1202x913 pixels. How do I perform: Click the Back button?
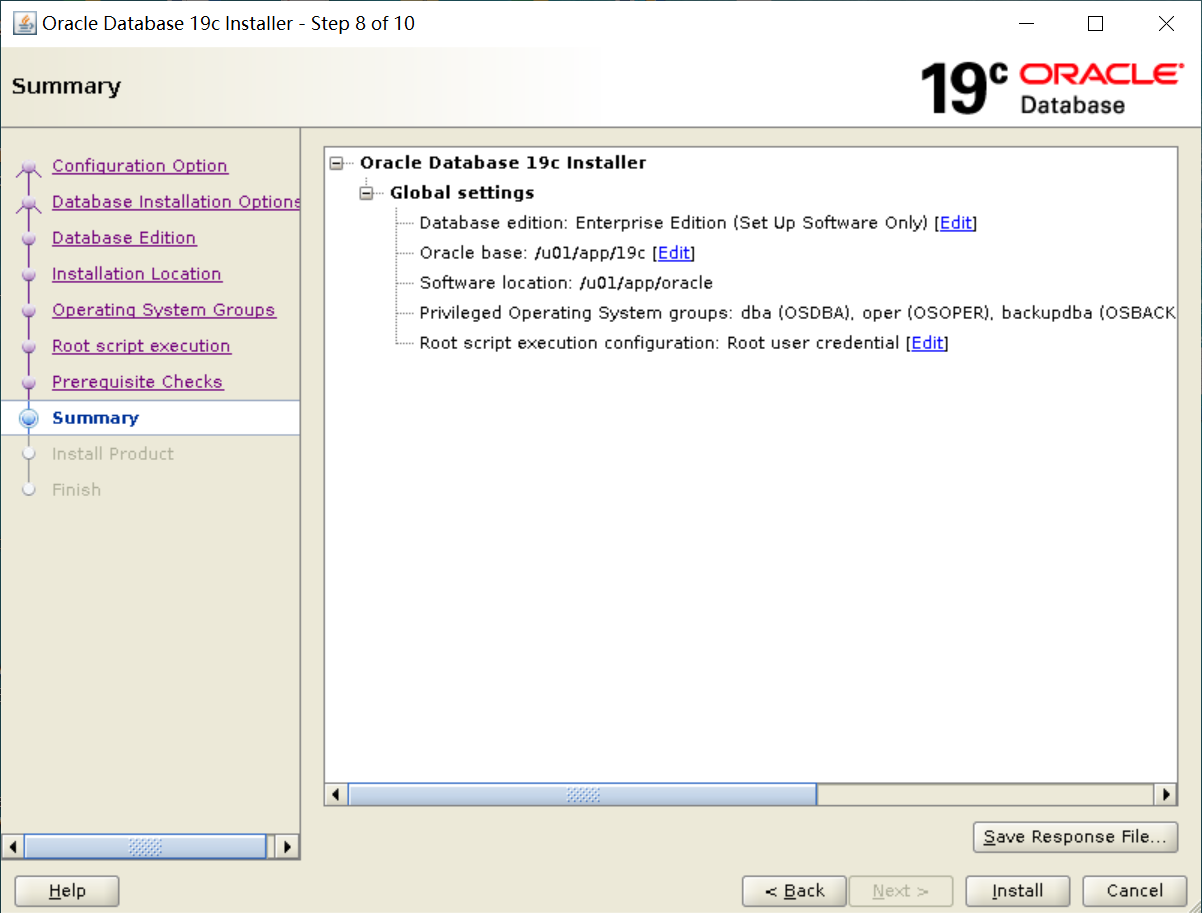(x=794, y=891)
